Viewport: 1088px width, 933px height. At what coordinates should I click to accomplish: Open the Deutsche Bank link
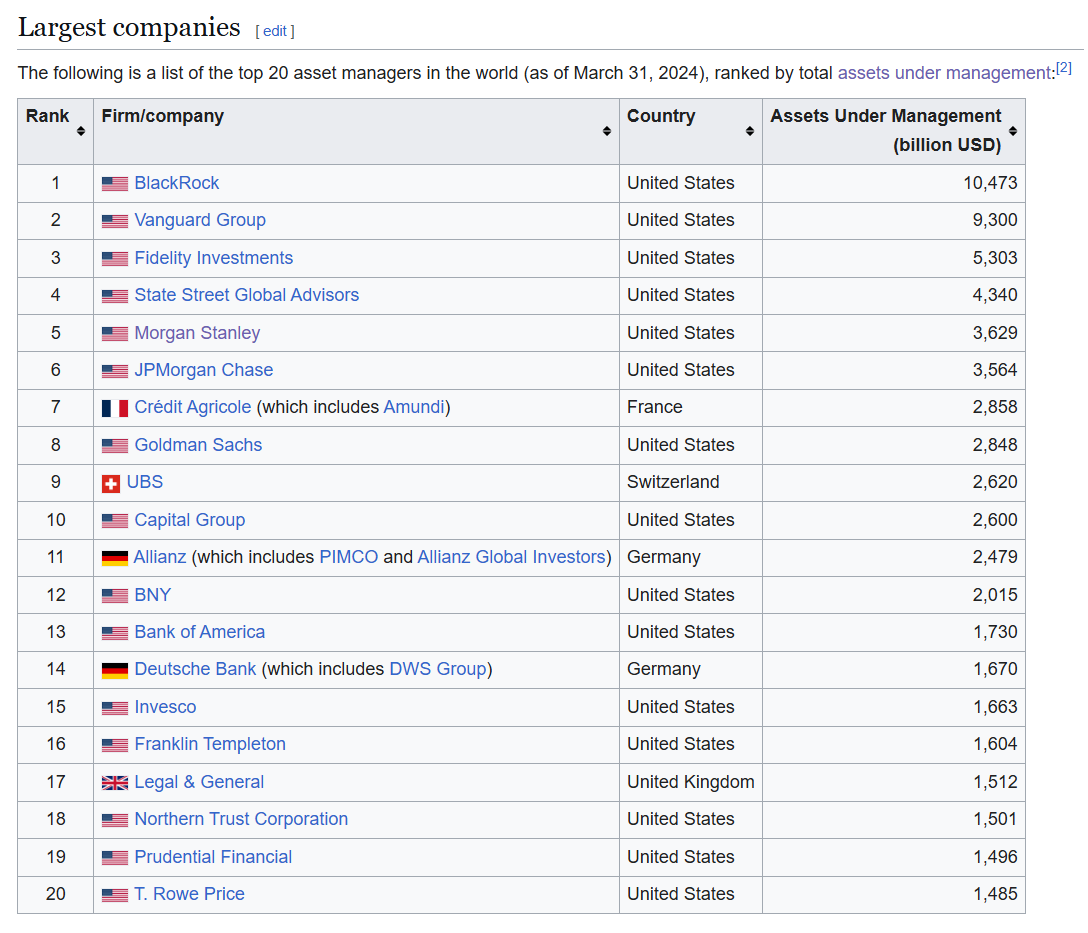click(x=195, y=669)
